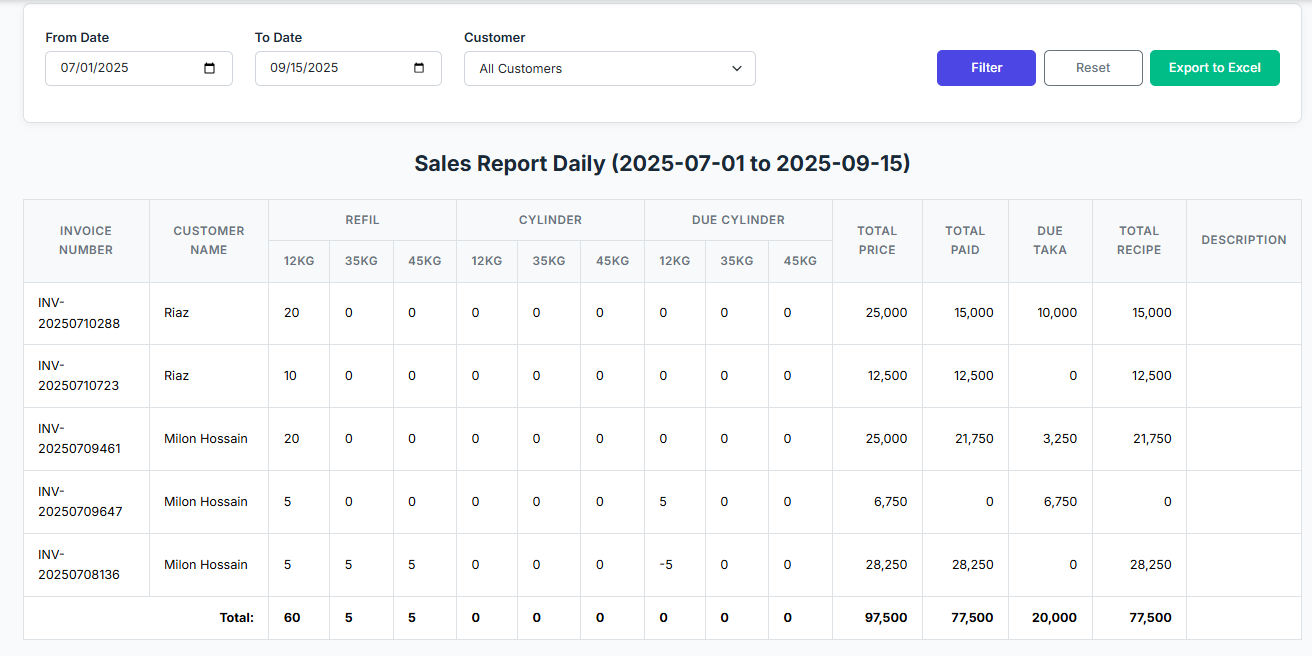Click into the To Date field
Screen dimensions: 1312x656
(x=330, y=68)
